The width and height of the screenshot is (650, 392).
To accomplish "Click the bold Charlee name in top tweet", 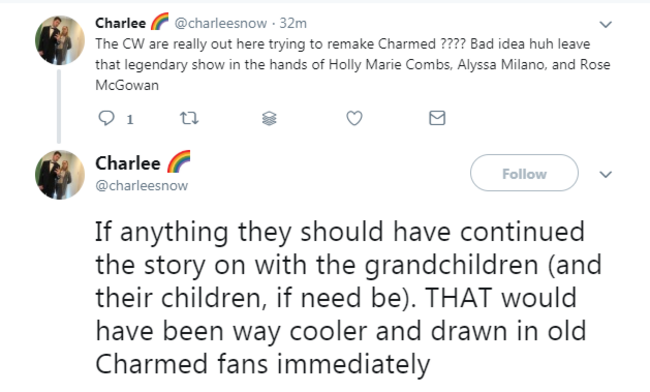I will click(x=121, y=23).
